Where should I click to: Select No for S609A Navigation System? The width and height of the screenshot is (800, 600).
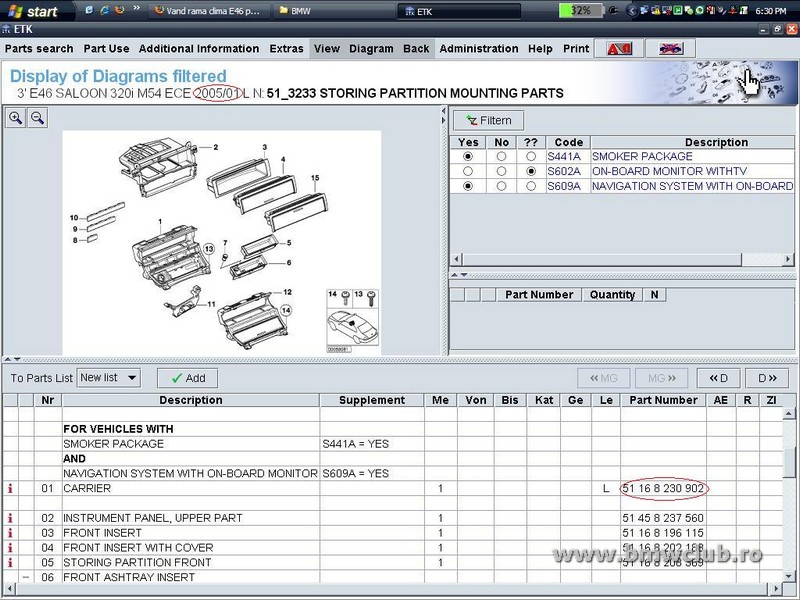click(x=502, y=186)
